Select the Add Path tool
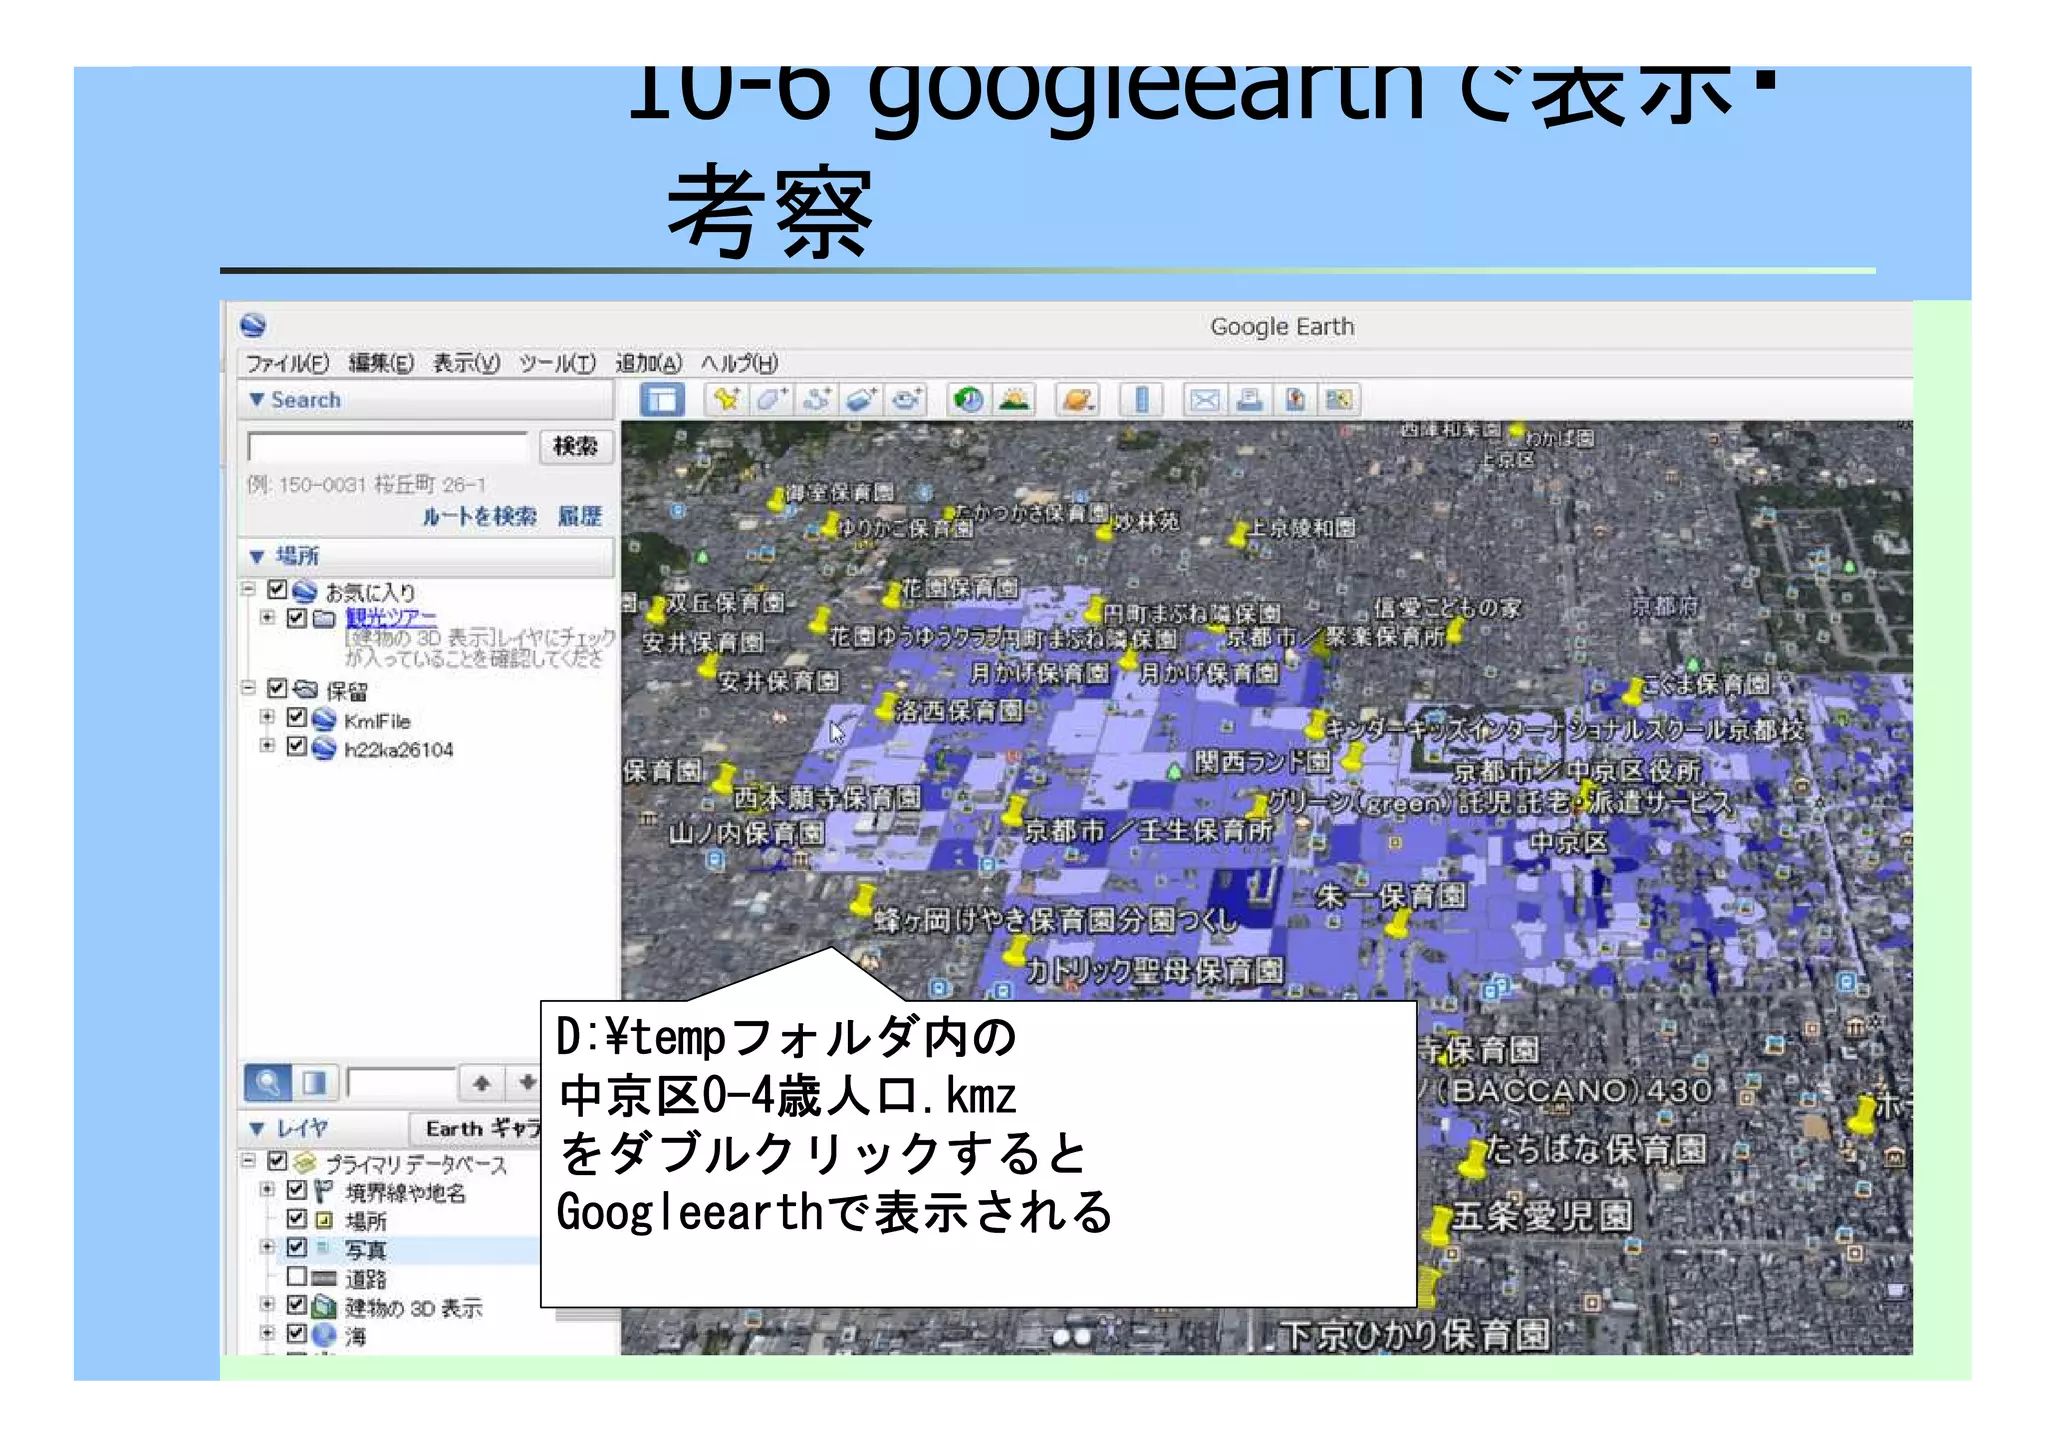The height and width of the screenshot is (1448, 2048). coord(816,400)
